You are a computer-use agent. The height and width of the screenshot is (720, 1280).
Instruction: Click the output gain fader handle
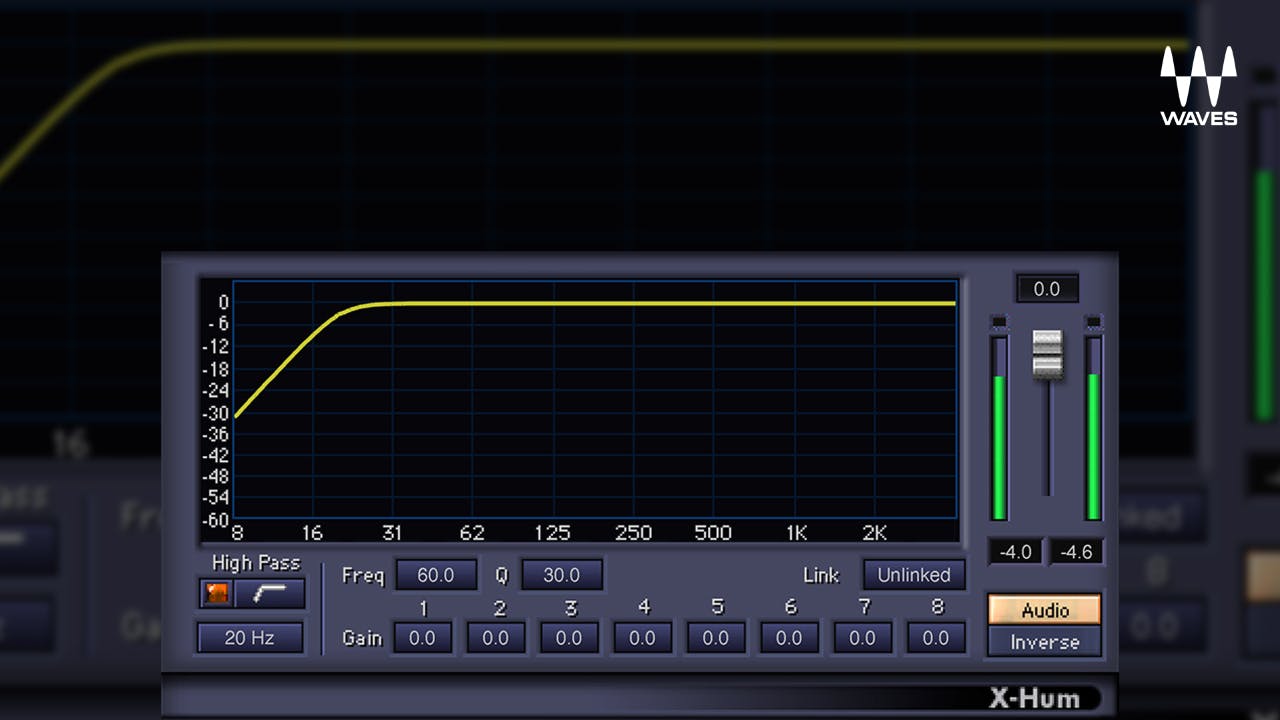pos(1047,354)
